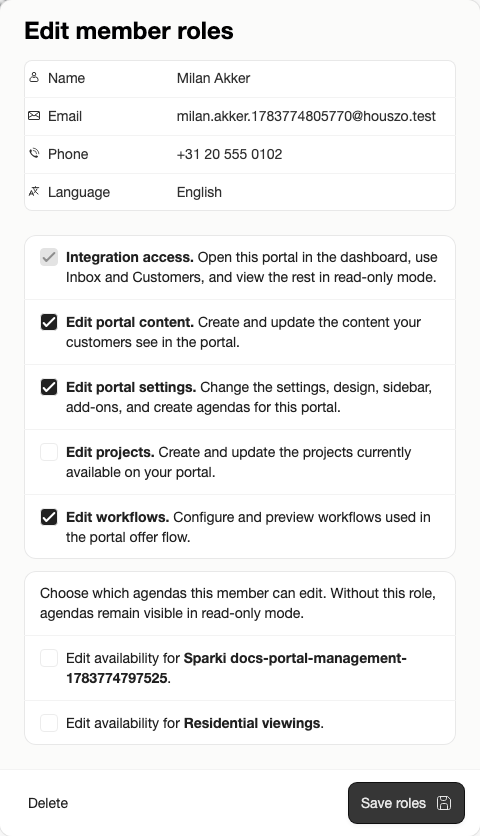The width and height of the screenshot is (480, 836).
Task: Disable the Edit portal settings checkbox
Action: click(49, 388)
